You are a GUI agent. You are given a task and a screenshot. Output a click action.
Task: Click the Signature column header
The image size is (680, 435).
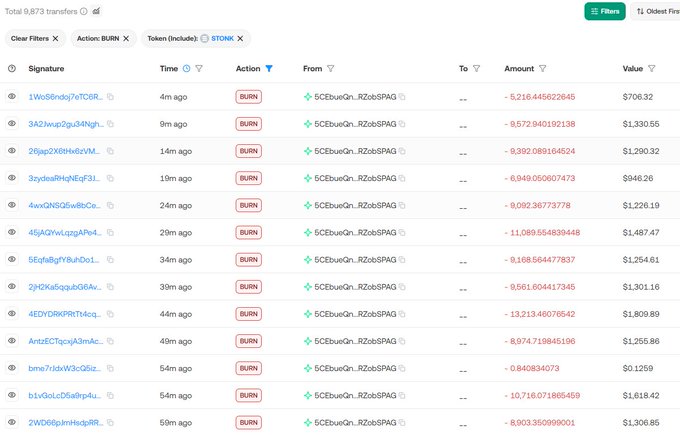click(46, 69)
